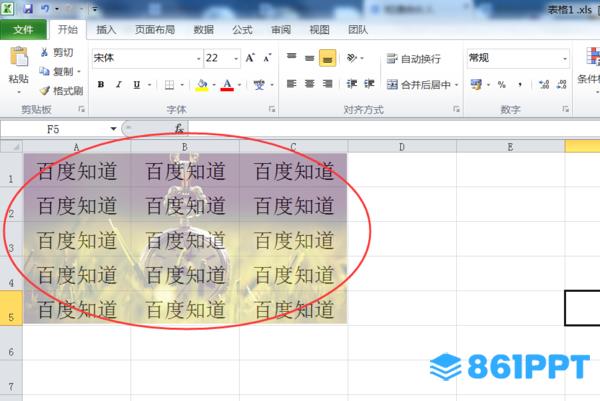
Task: Select the Format Painter (格式刷)
Action: coord(61,91)
